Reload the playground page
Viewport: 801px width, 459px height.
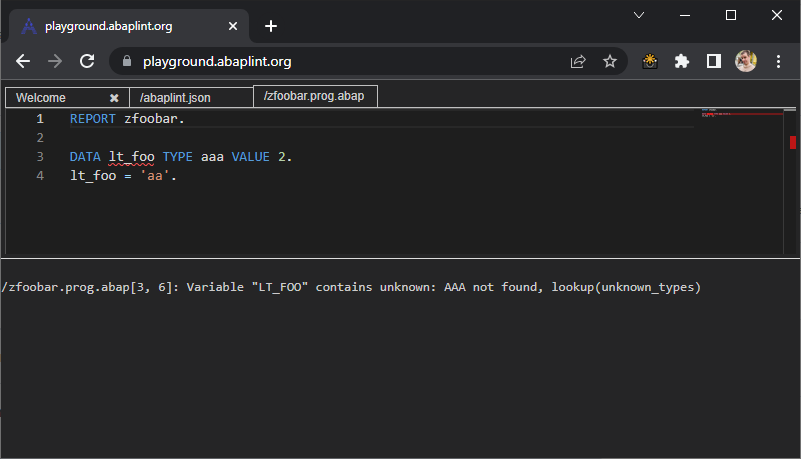(x=87, y=61)
